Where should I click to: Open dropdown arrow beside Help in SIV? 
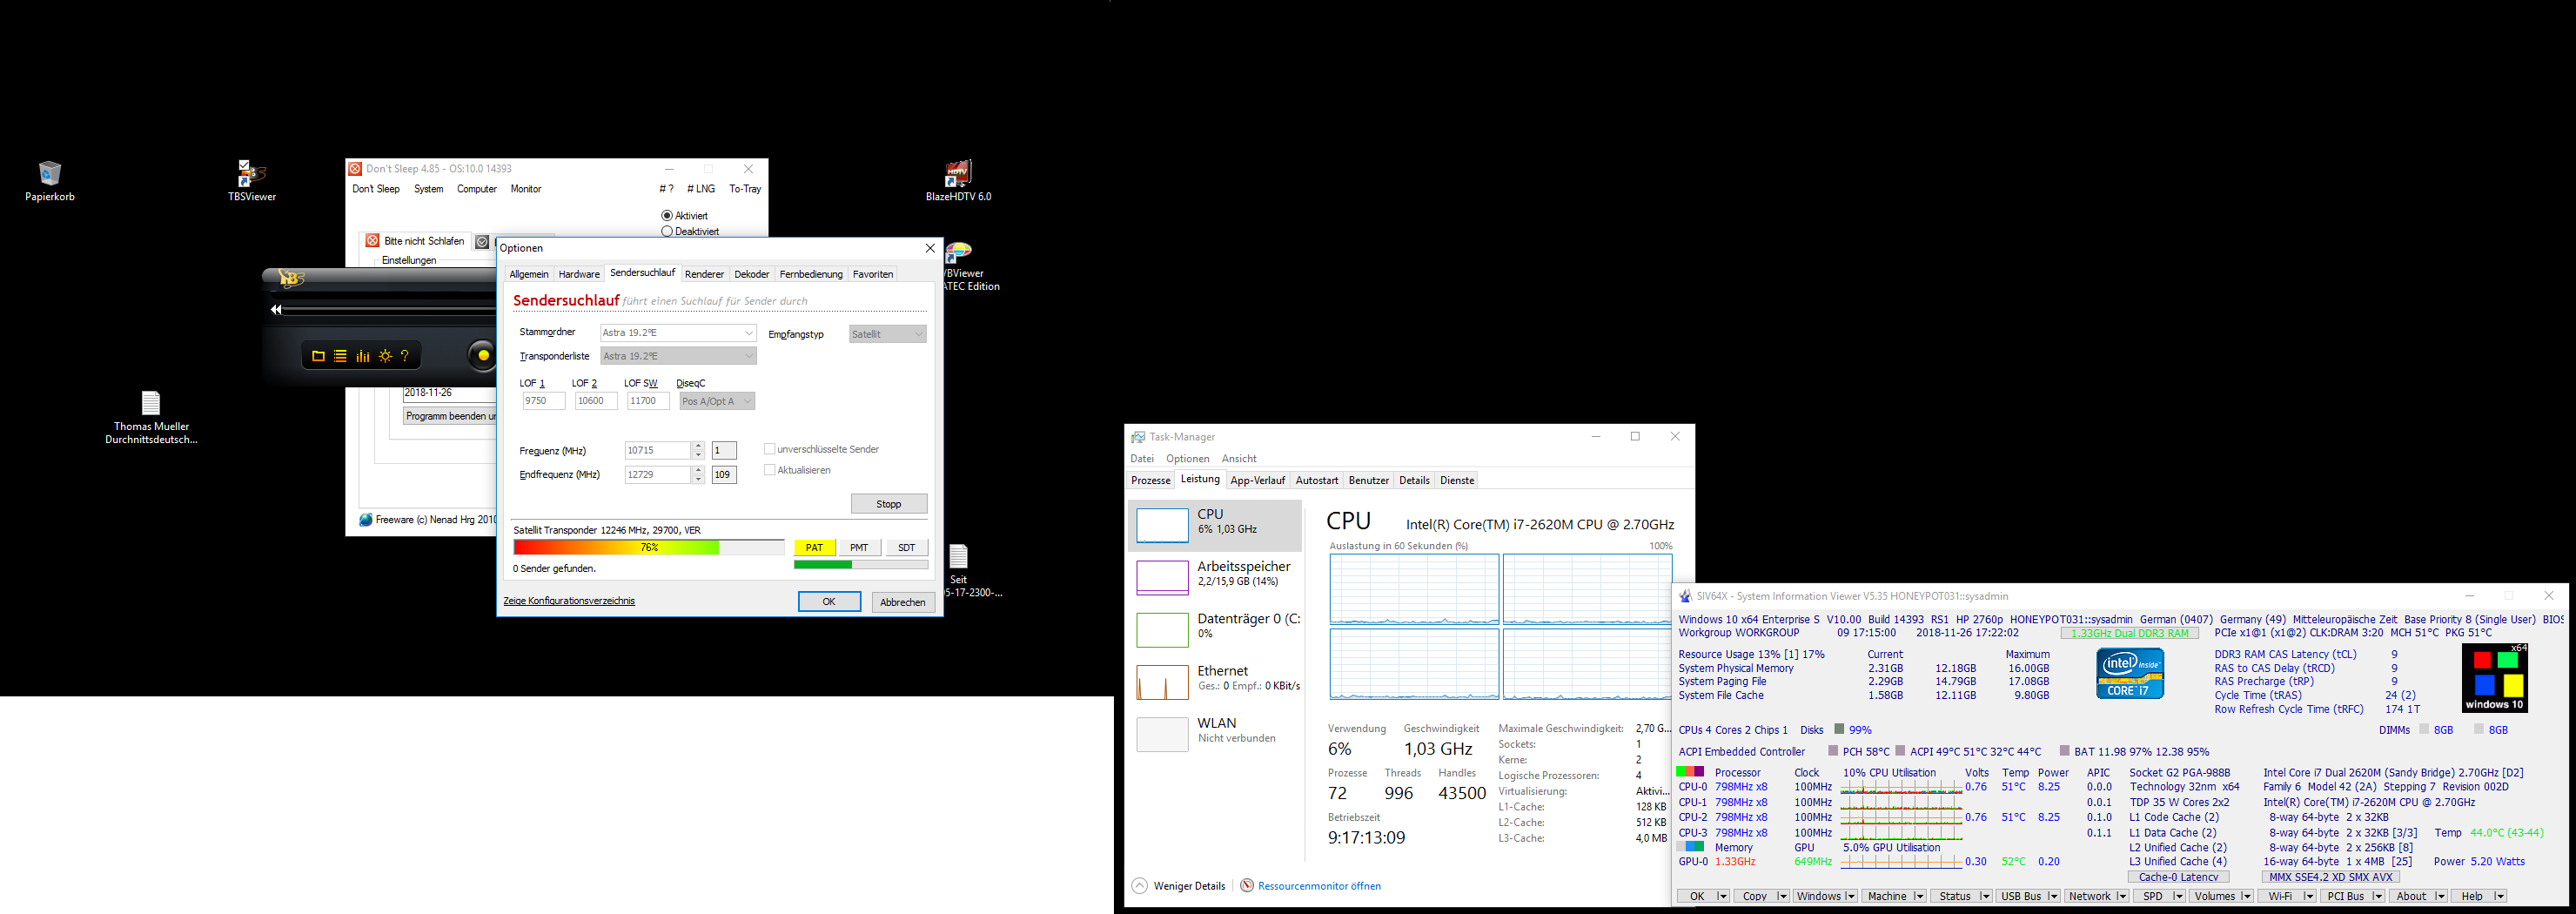click(2499, 896)
